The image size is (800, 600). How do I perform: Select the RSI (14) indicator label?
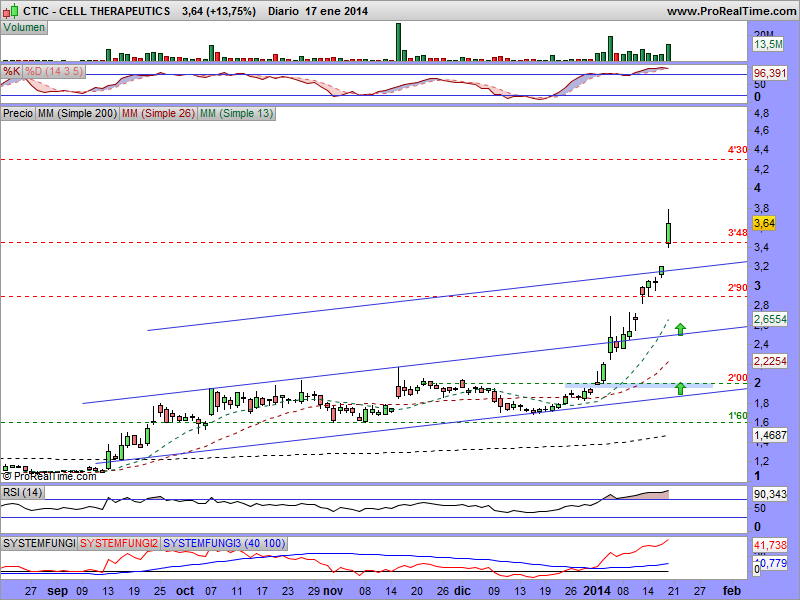(x=22, y=492)
